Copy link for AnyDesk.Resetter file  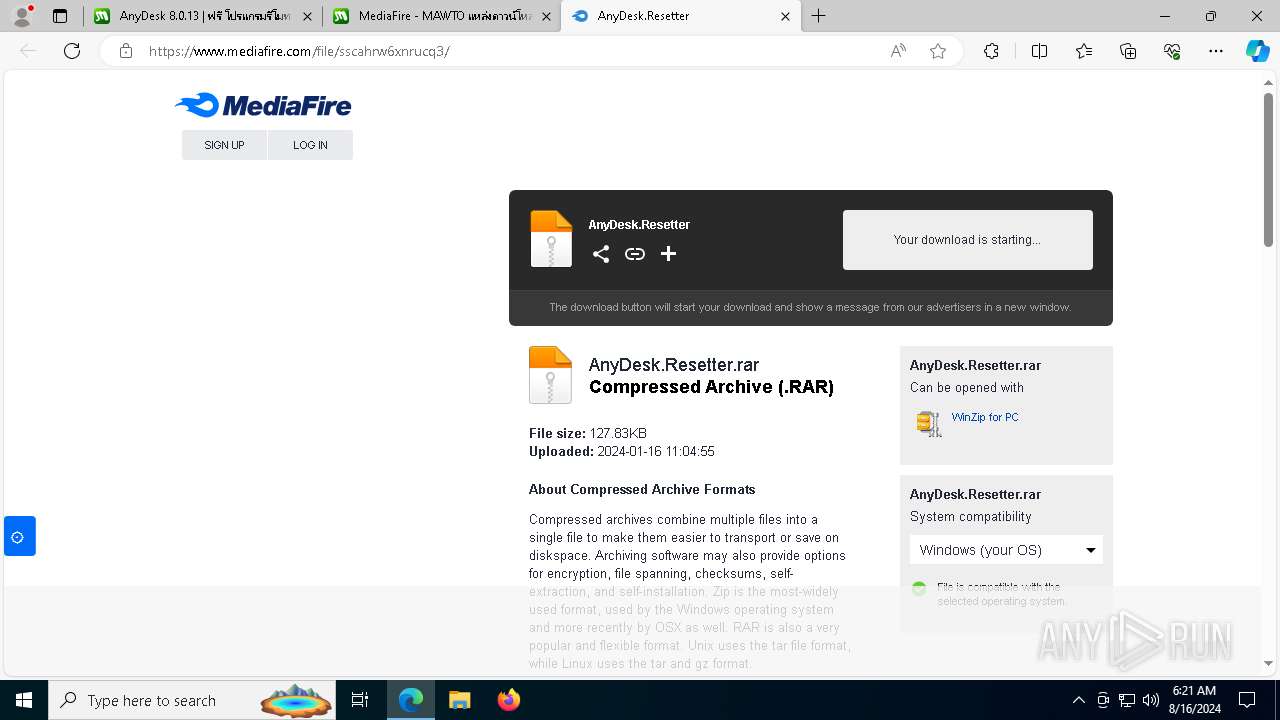point(635,254)
